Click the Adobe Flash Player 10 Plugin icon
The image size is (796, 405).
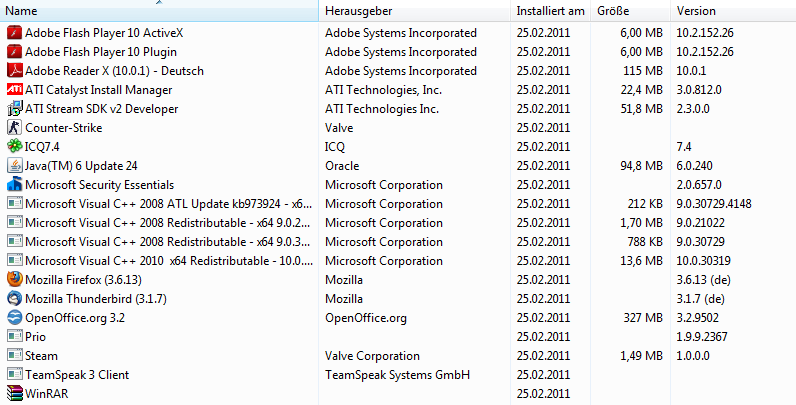15,52
